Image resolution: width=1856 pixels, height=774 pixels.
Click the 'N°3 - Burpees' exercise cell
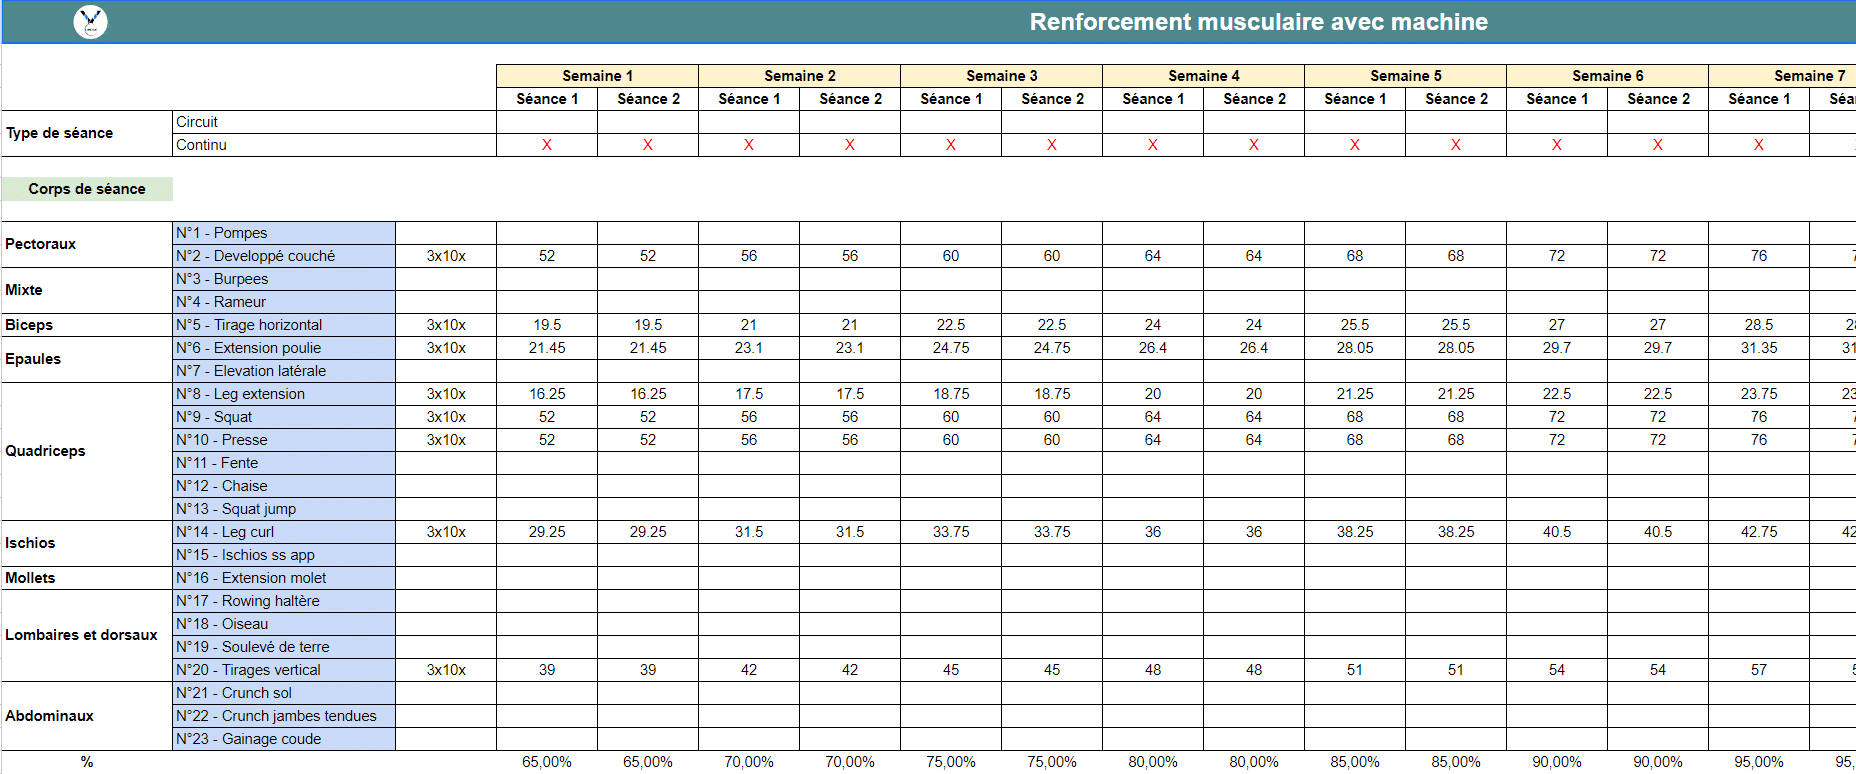[284, 279]
